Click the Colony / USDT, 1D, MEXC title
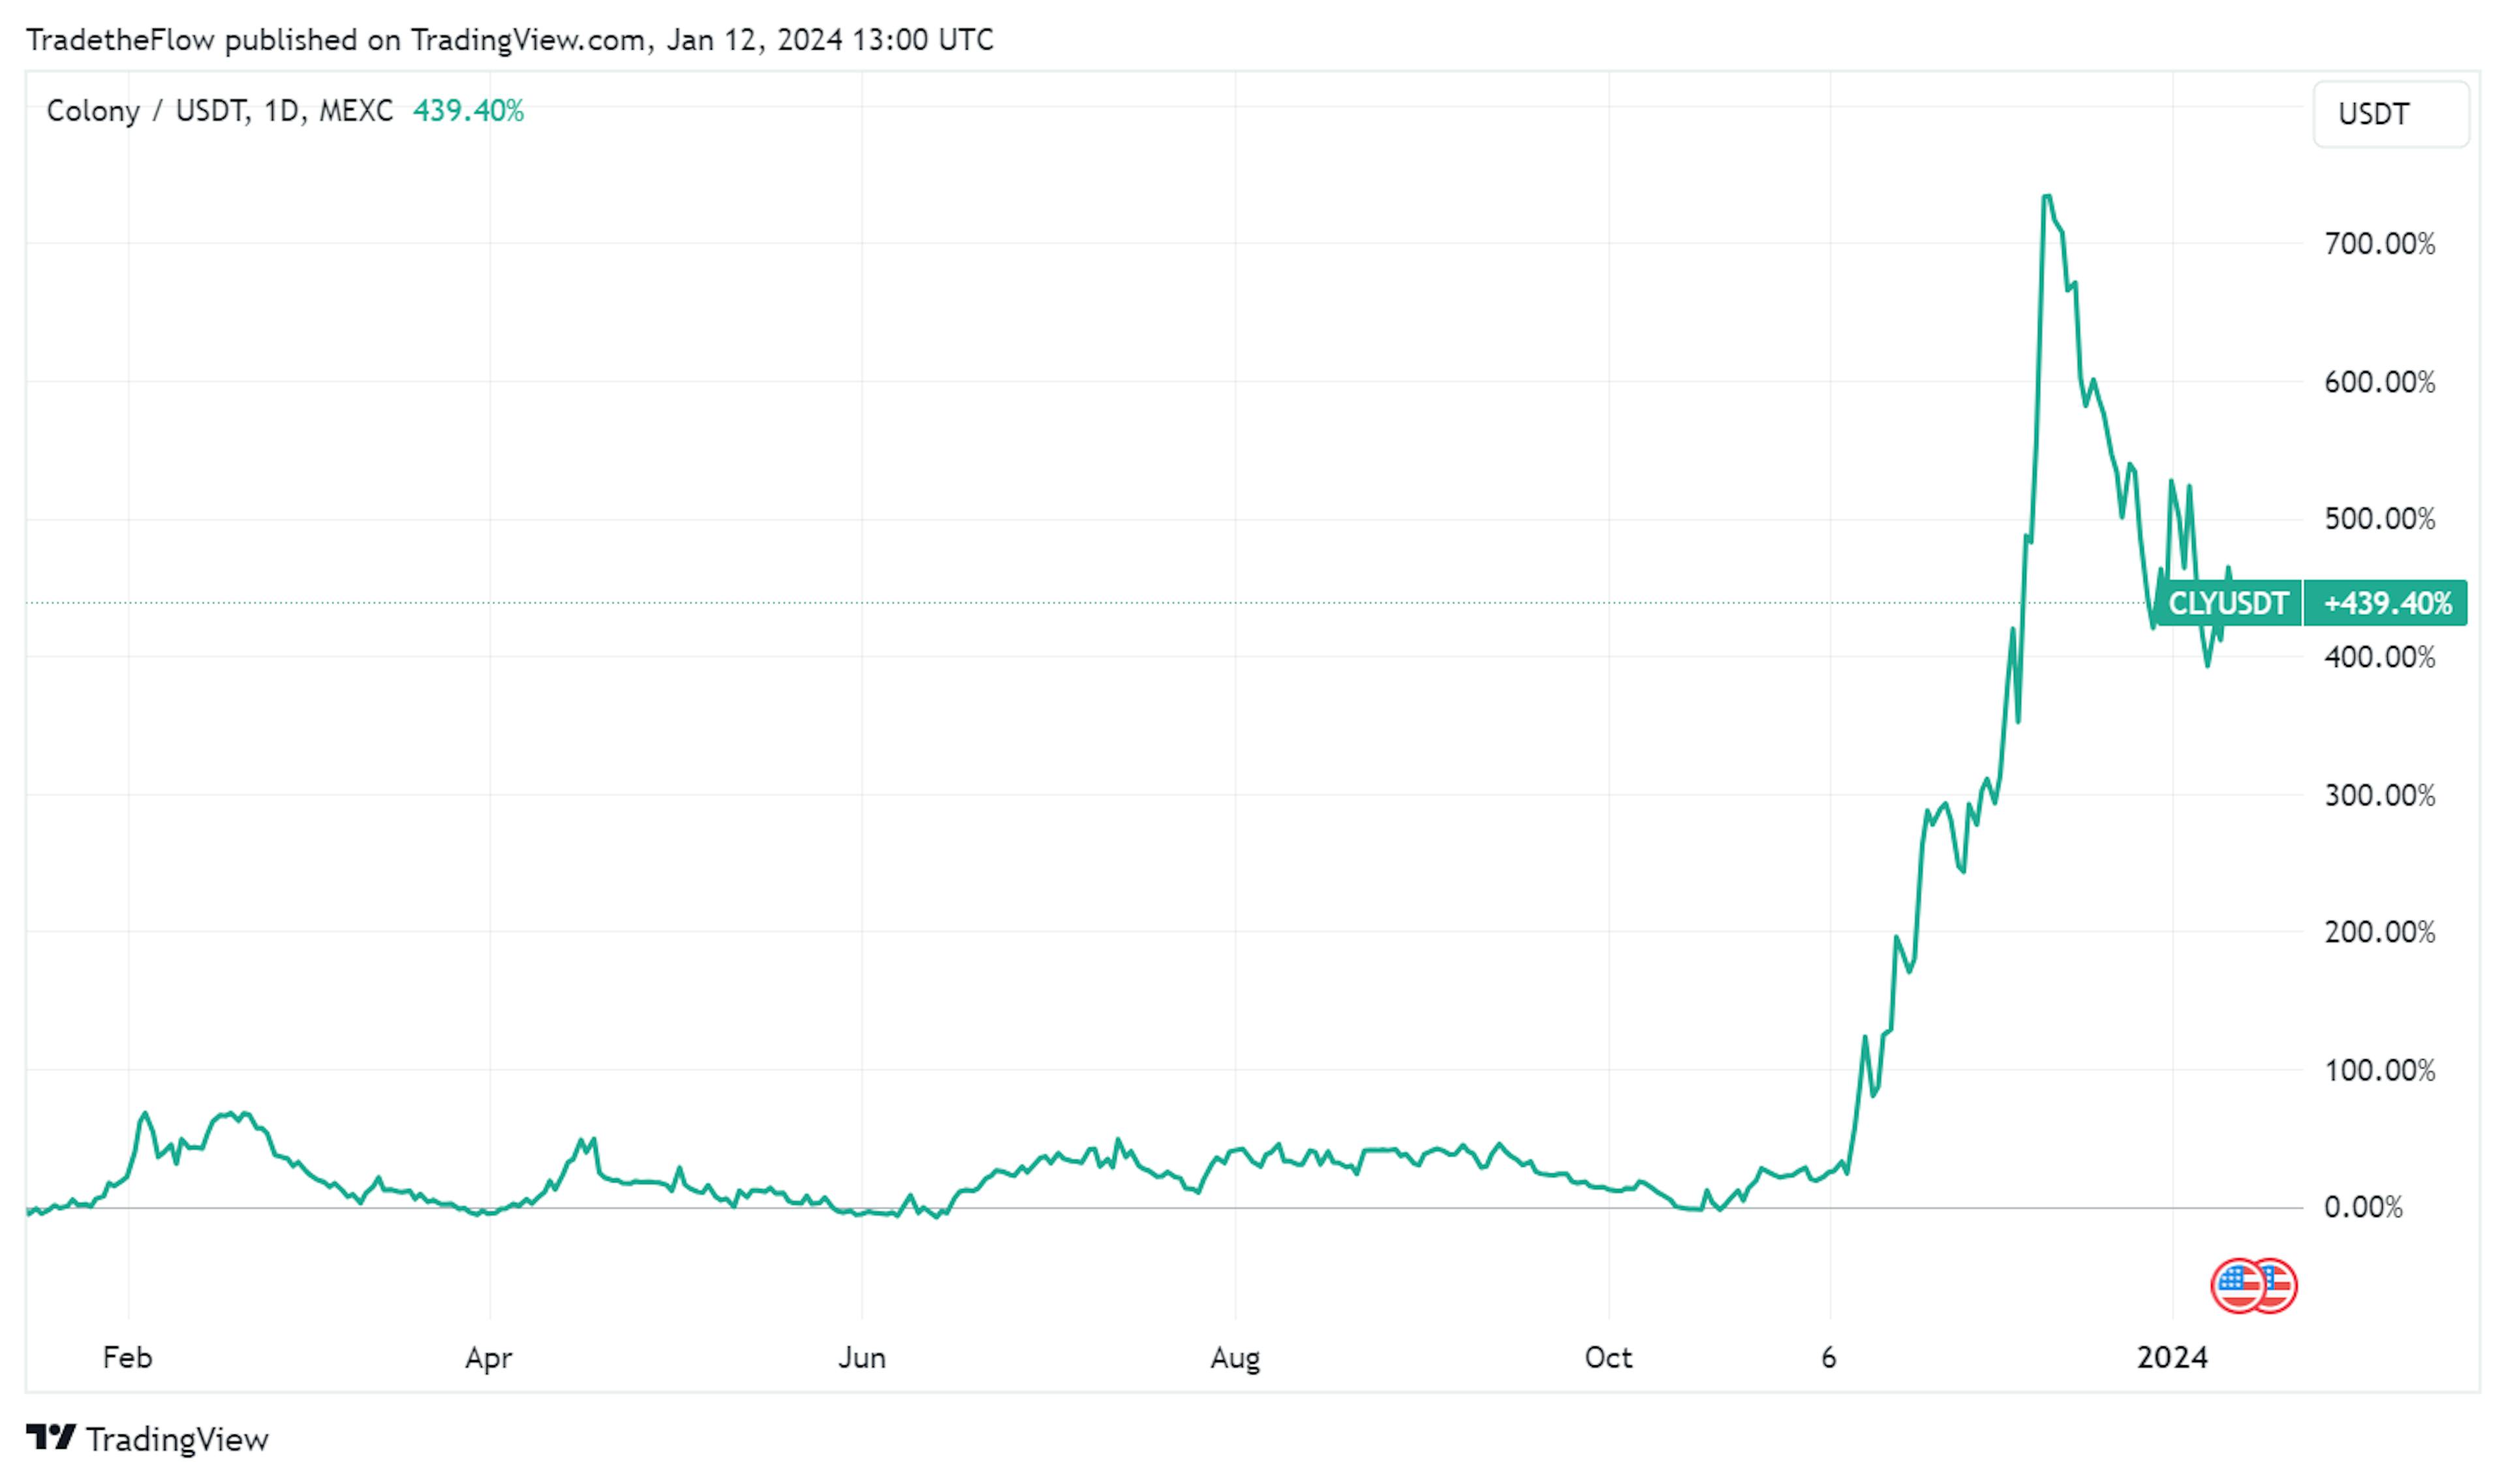 [x=220, y=110]
